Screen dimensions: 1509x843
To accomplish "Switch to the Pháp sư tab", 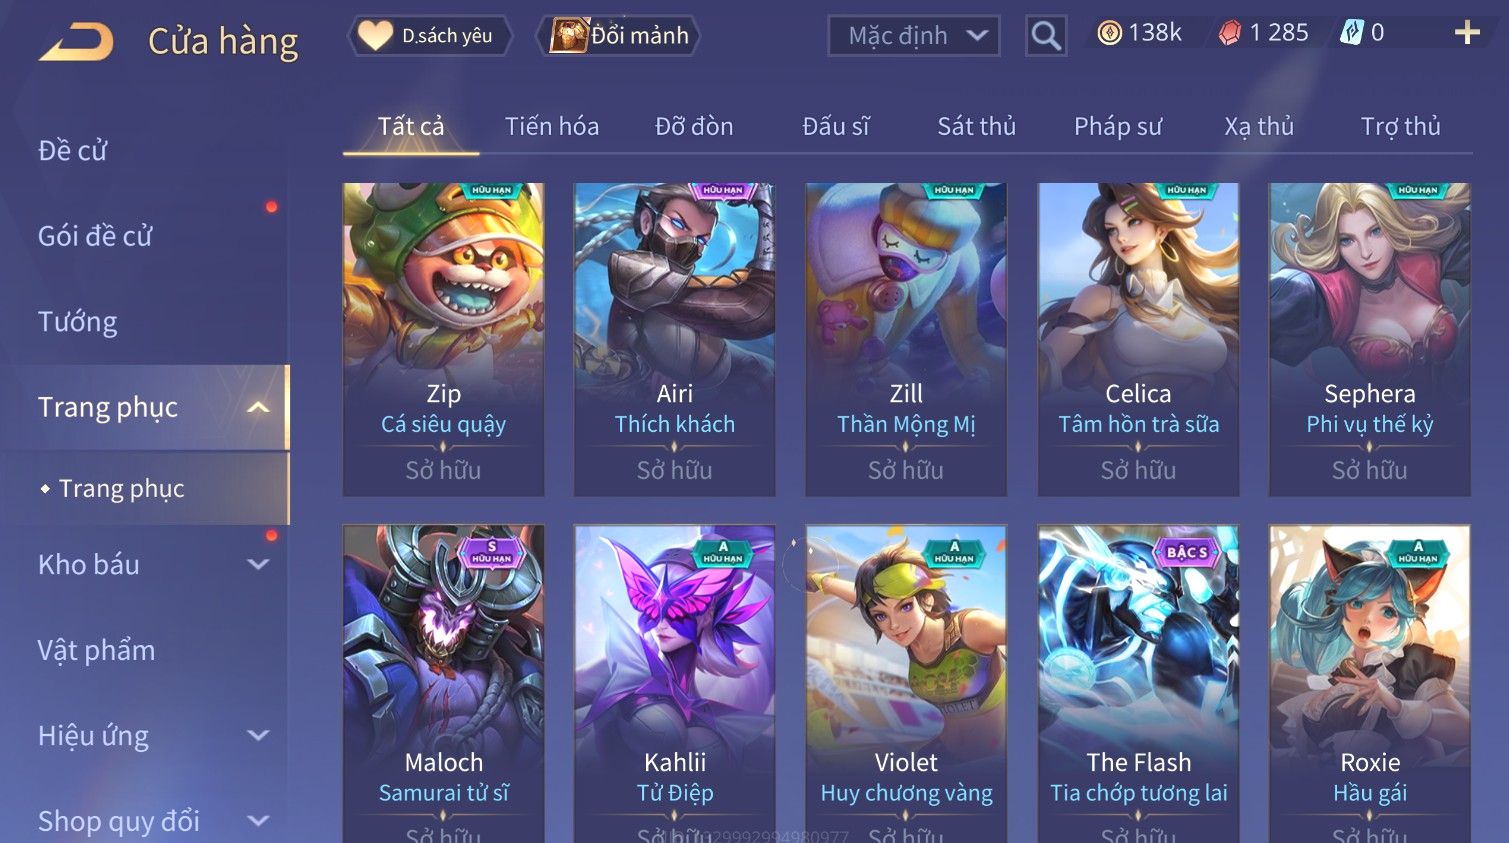I will tap(1118, 126).
